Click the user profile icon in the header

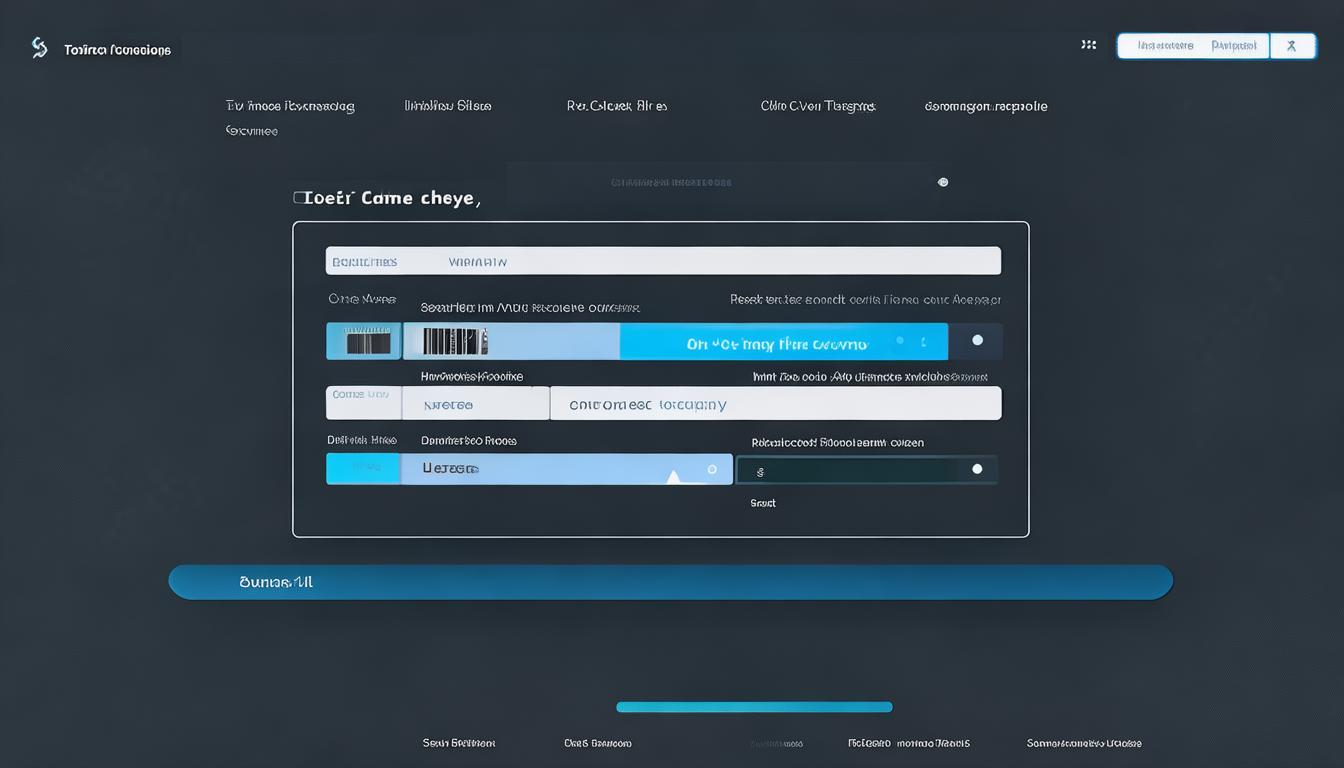pos(1292,46)
